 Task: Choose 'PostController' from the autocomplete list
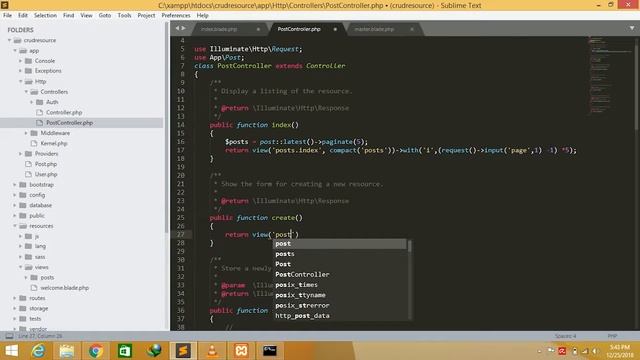coord(340,274)
